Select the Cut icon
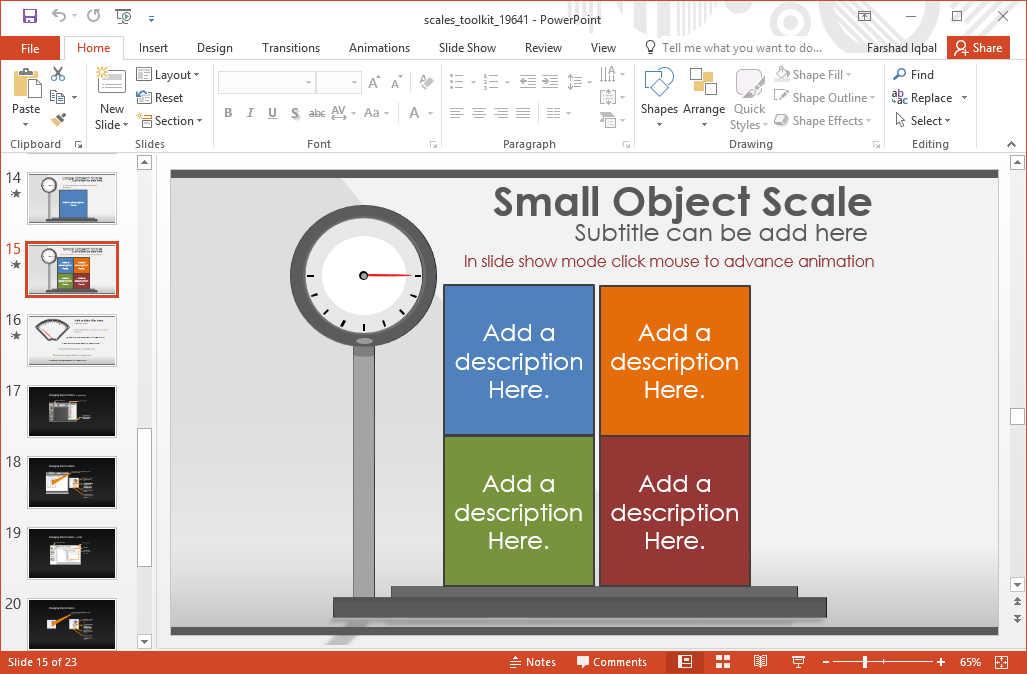This screenshot has width=1027, height=674. [x=58, y=74]
